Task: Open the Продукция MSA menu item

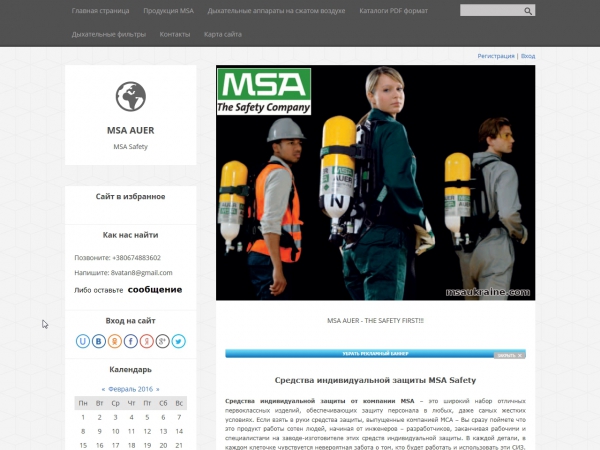Action: [168, 11]
